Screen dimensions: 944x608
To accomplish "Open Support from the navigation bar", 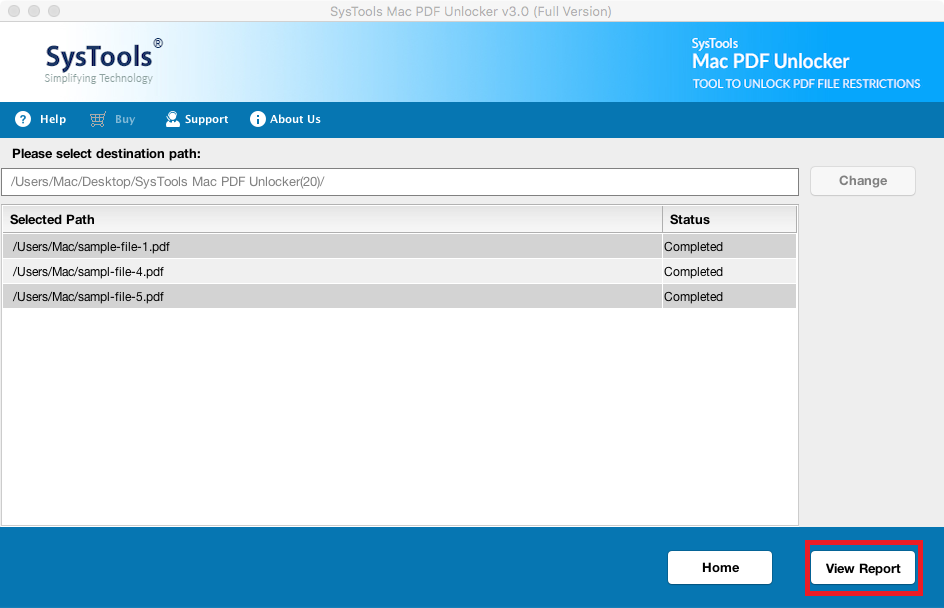I will 205,119.
